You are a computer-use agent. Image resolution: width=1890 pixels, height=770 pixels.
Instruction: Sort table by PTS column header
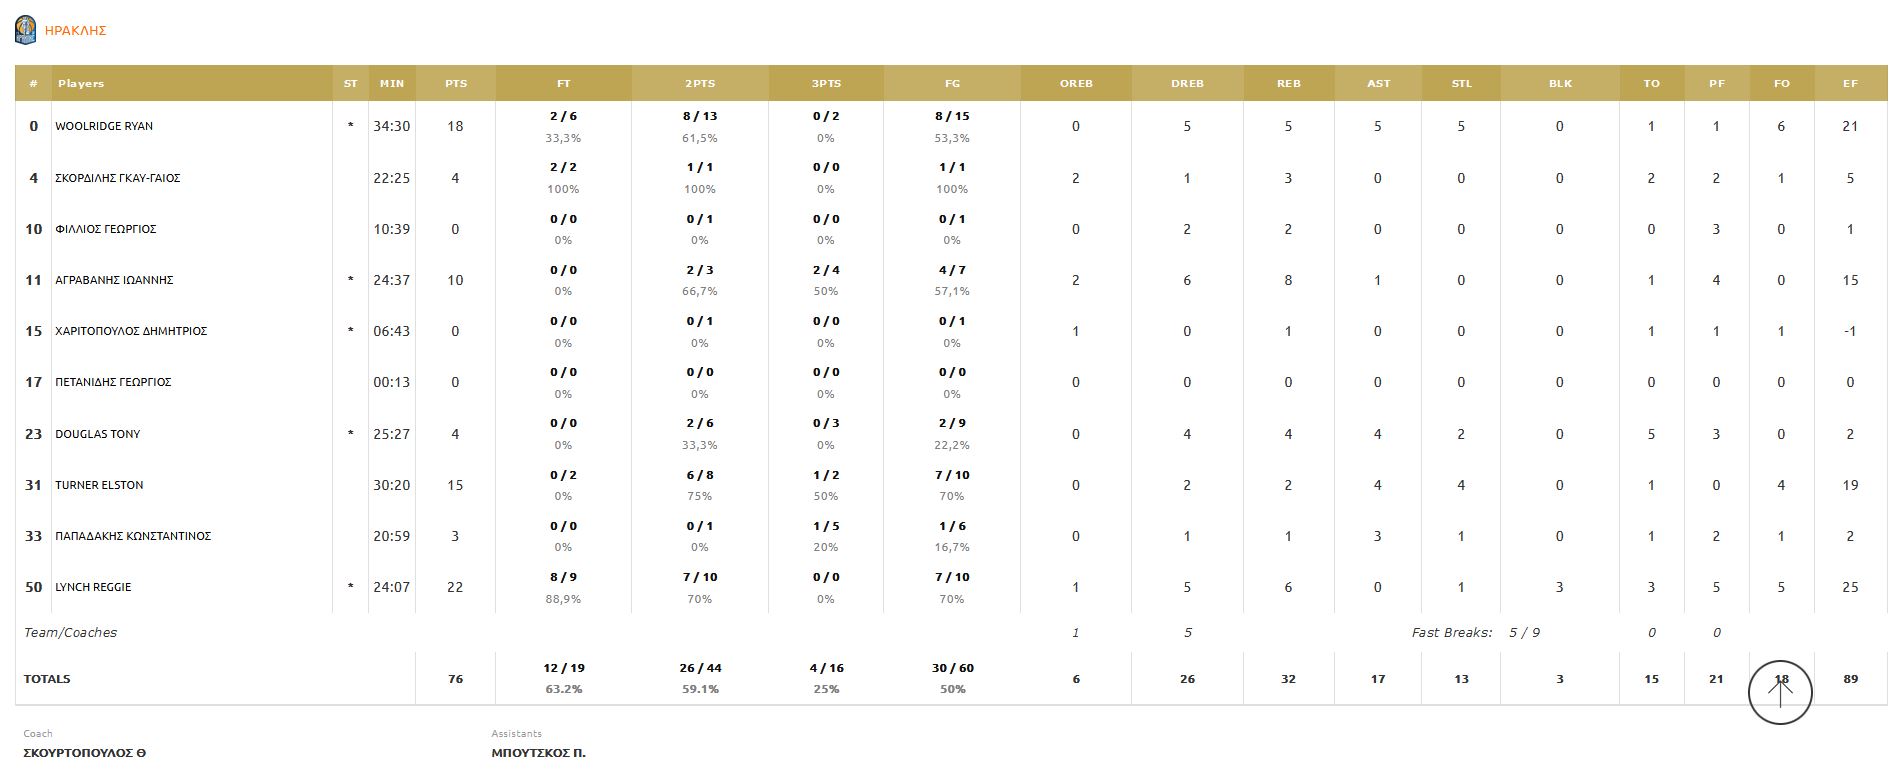click(456, 83)
